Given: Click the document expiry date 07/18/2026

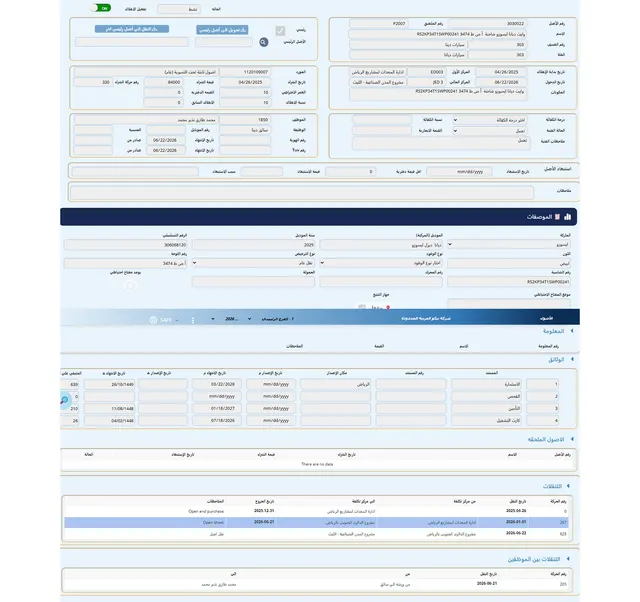Looking at the screenshot, I should tap(216, 420).
